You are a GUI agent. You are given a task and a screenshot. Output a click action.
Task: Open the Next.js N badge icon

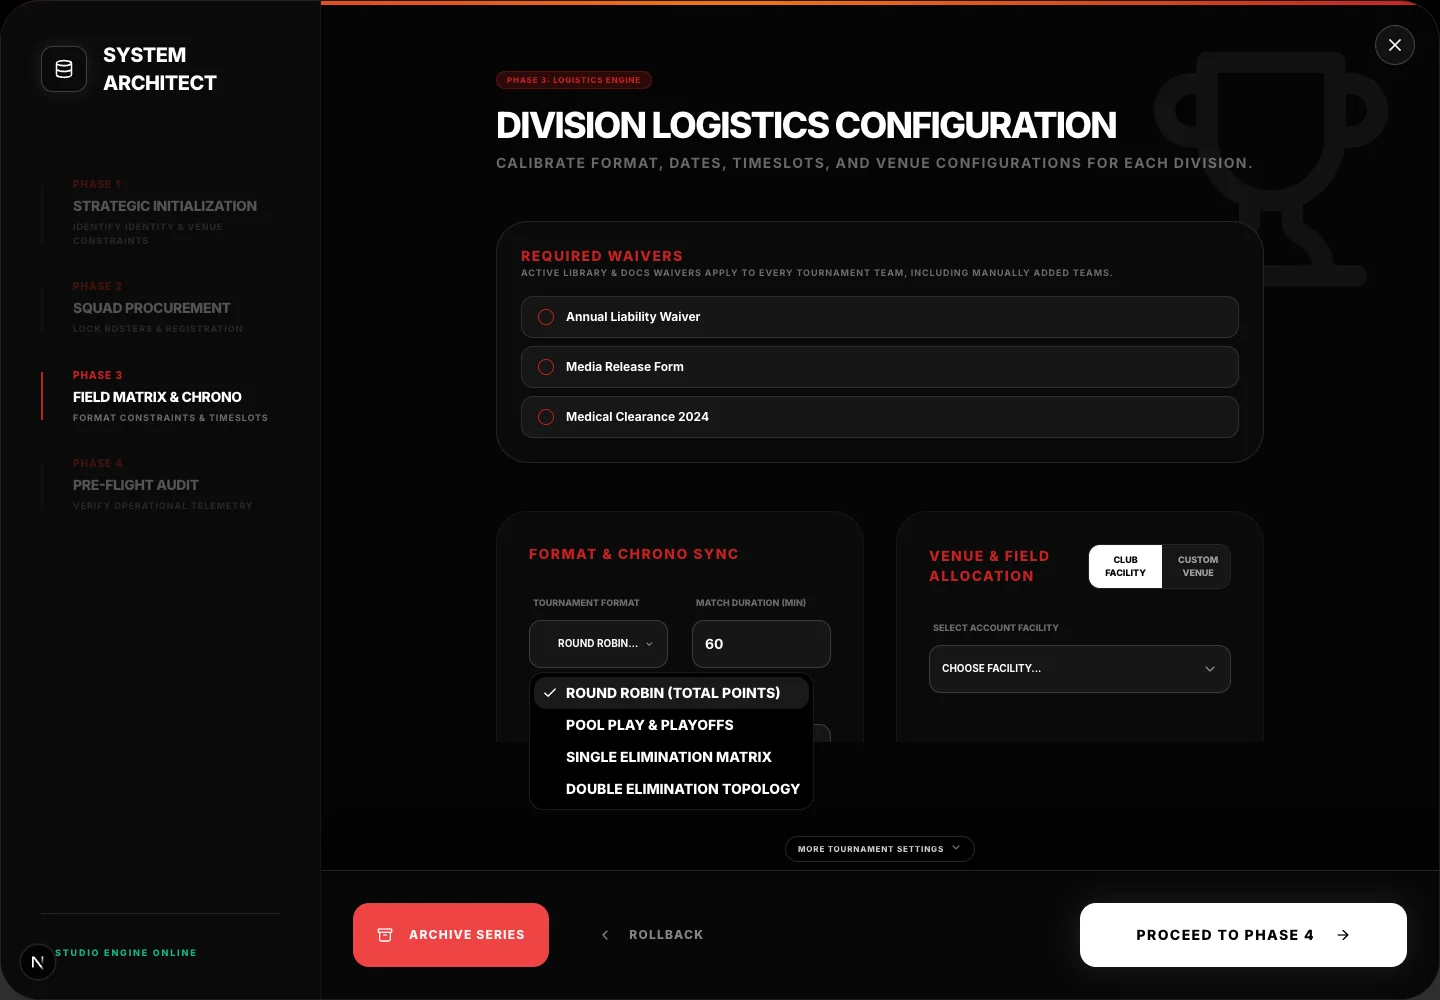click(x=38, y=962)
